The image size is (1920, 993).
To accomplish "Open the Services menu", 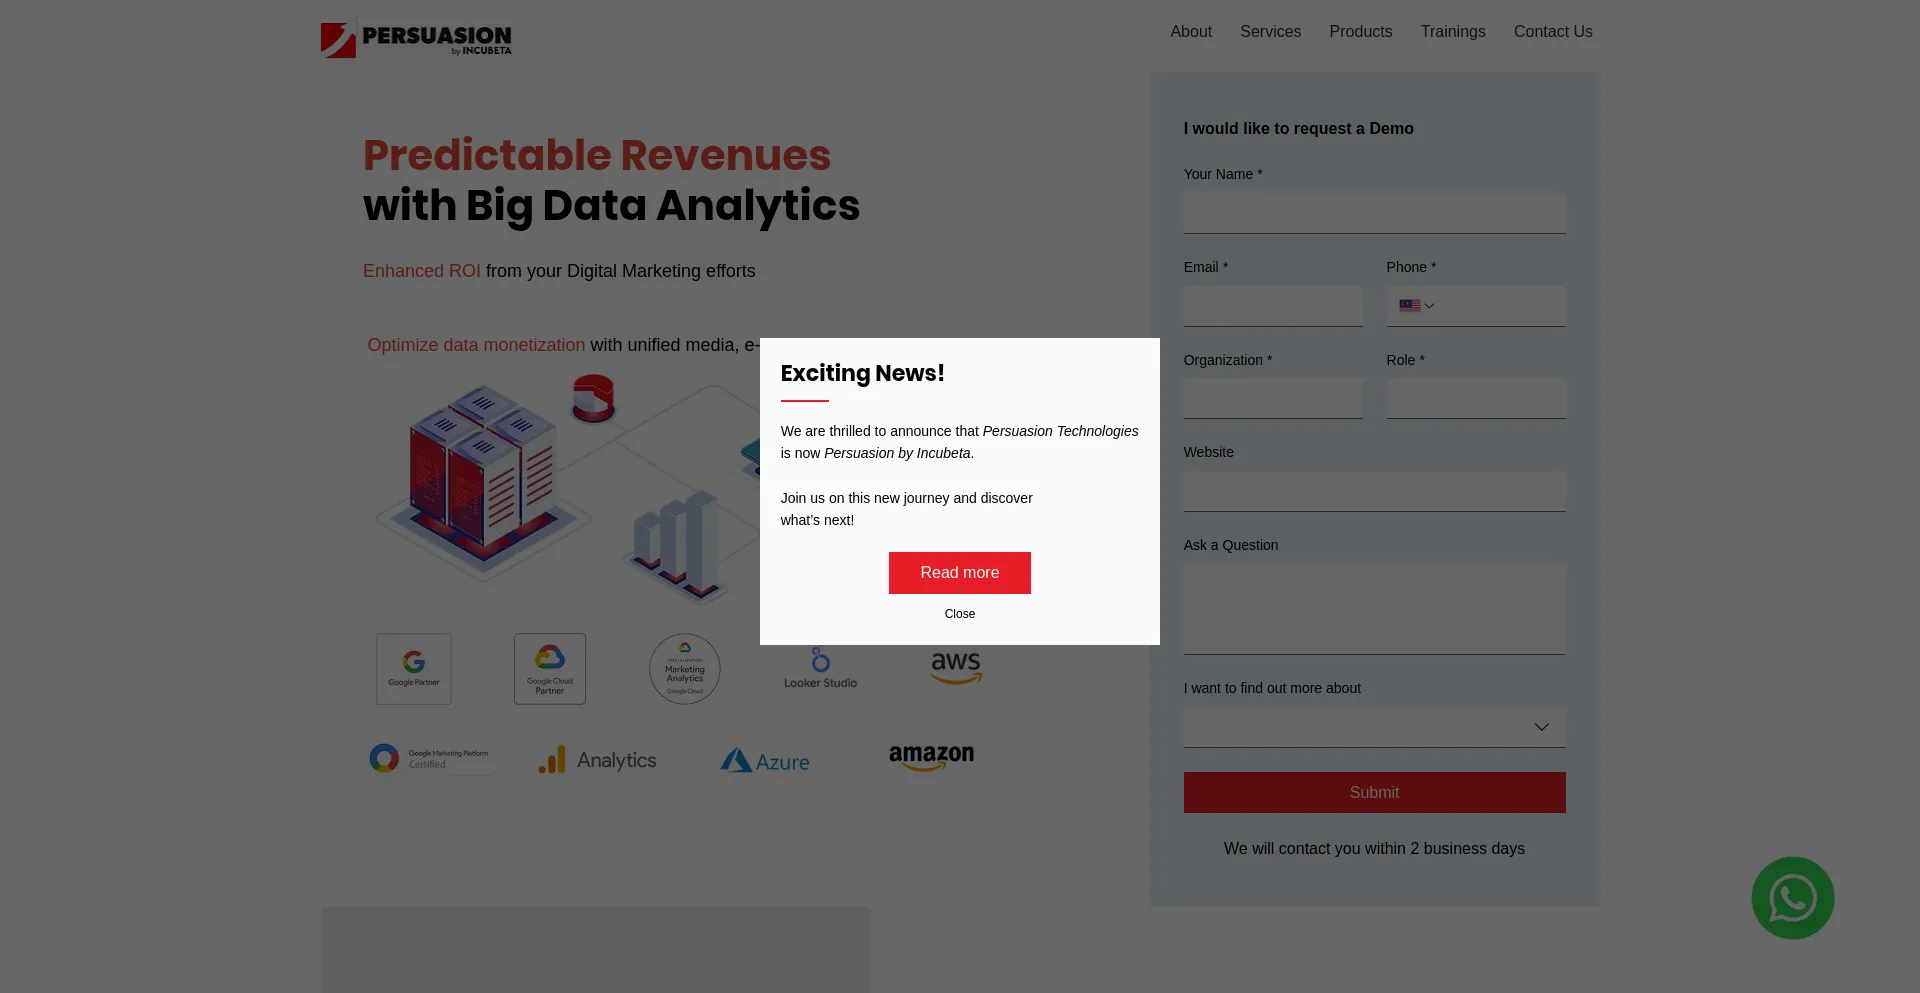I will [x=1270, y=32].
